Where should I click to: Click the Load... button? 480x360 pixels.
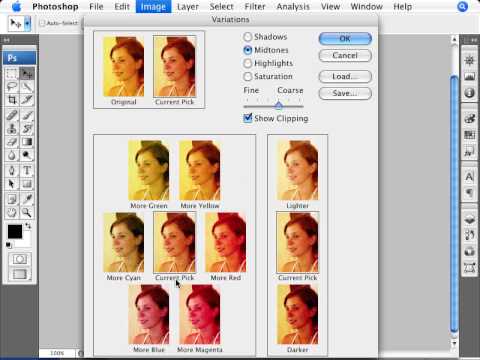pyautogui.click(x=345, y=76)
